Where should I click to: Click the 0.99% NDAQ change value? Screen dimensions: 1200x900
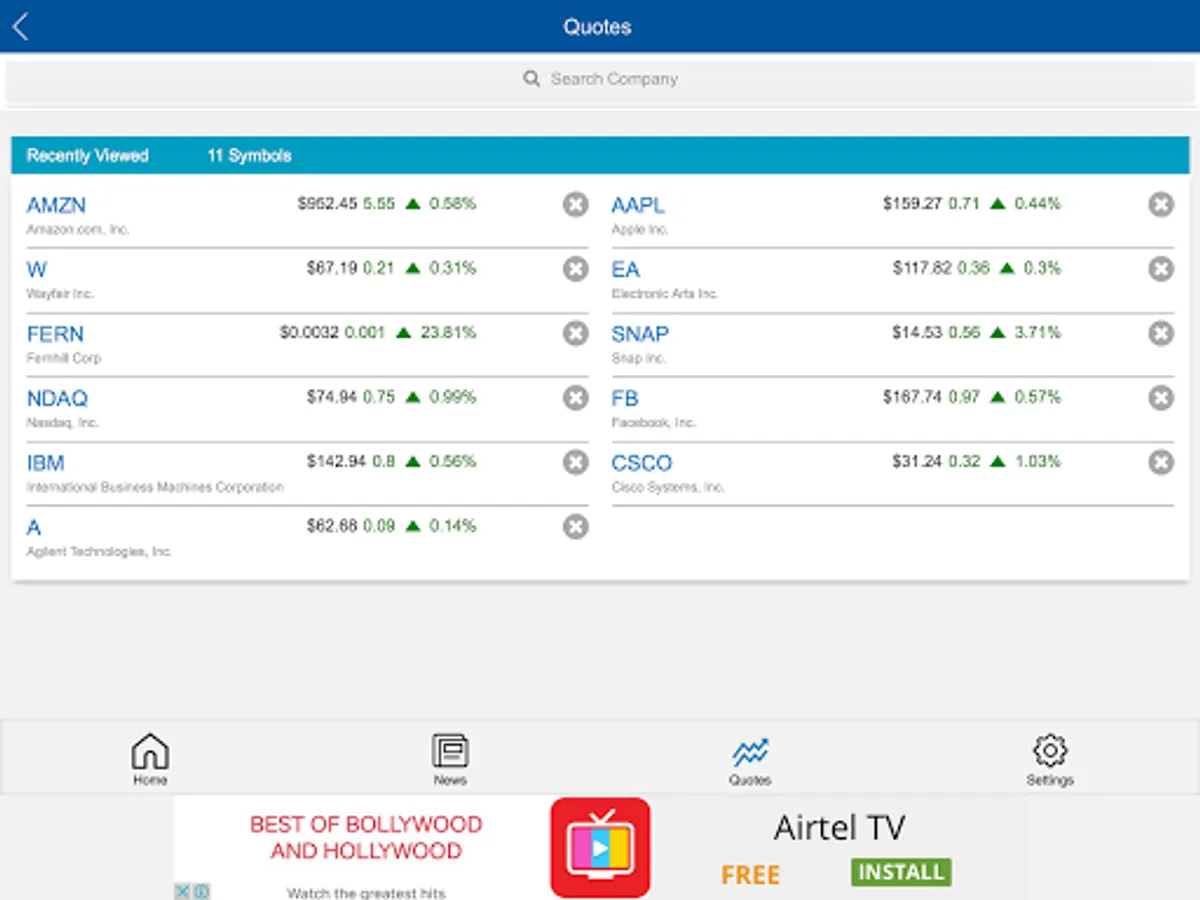453,397
